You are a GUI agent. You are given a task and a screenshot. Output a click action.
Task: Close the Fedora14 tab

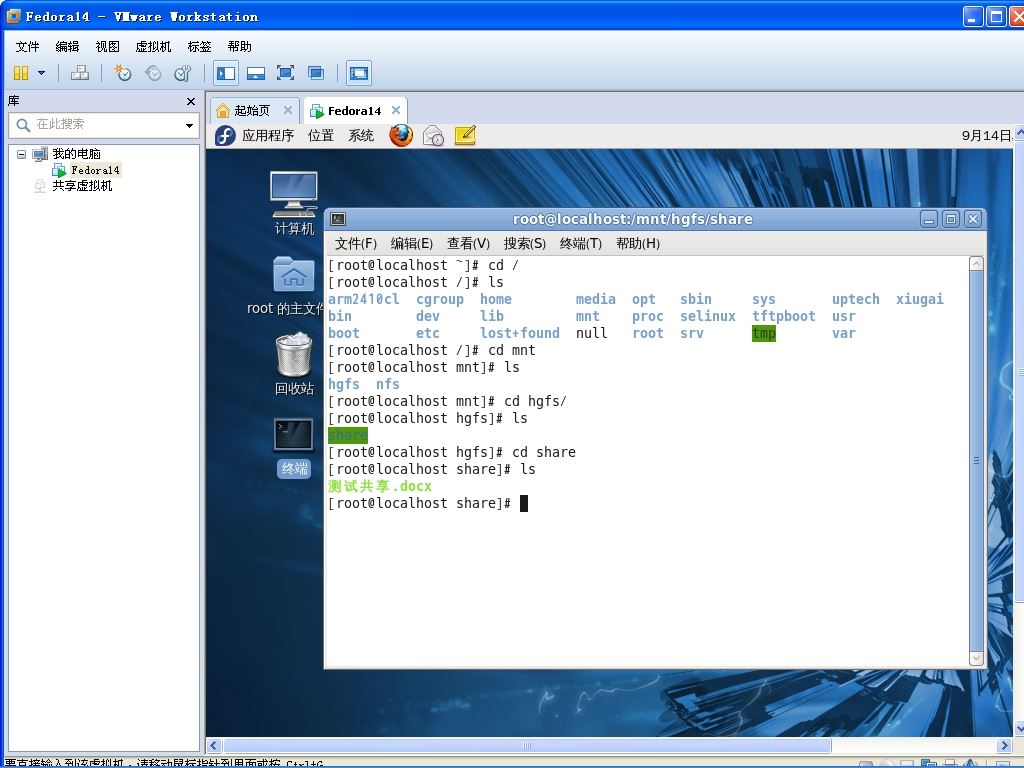[396, 110]
